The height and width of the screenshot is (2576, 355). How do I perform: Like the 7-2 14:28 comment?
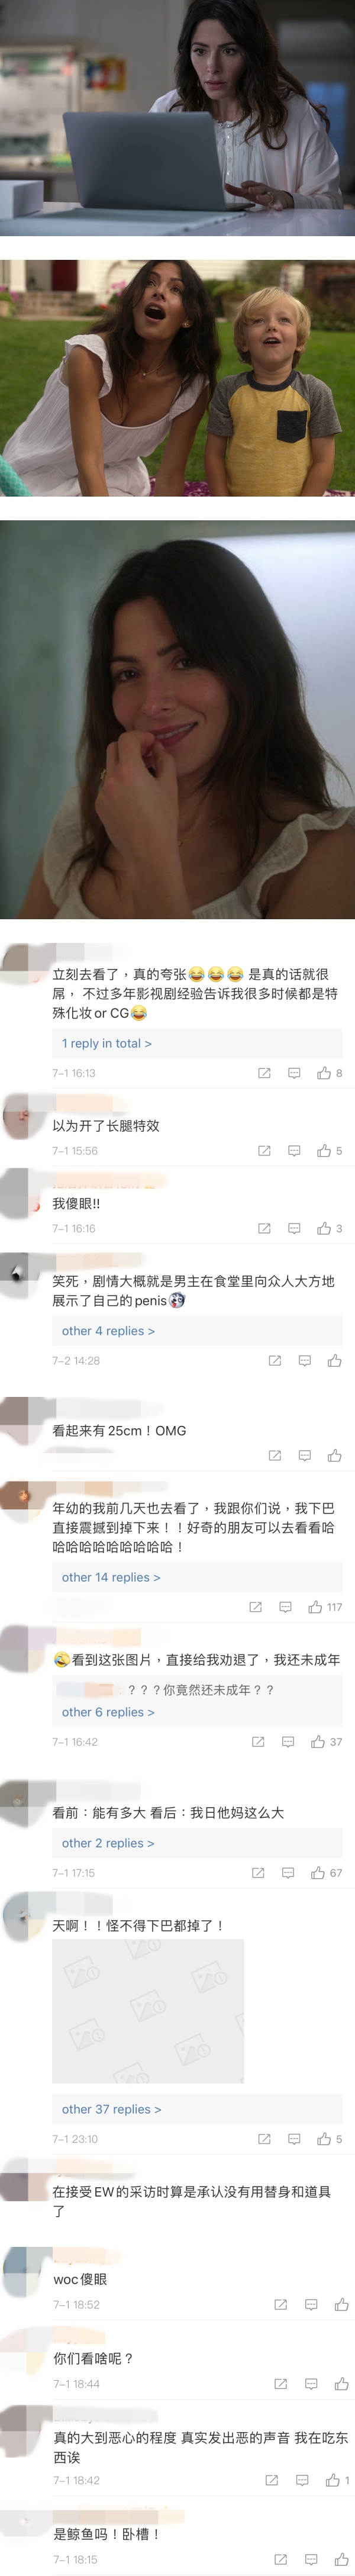click(x=335, y=1361)
